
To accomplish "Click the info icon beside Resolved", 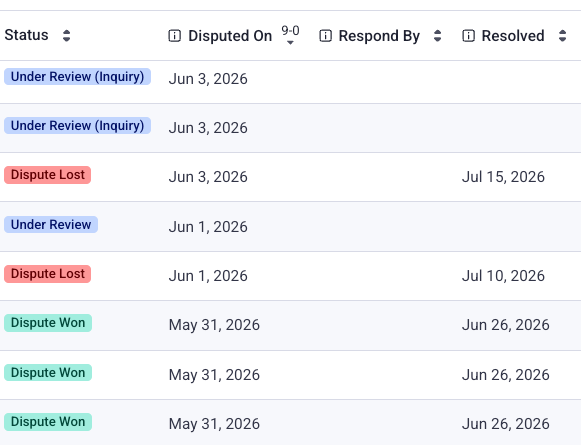I will coord(468,36).
